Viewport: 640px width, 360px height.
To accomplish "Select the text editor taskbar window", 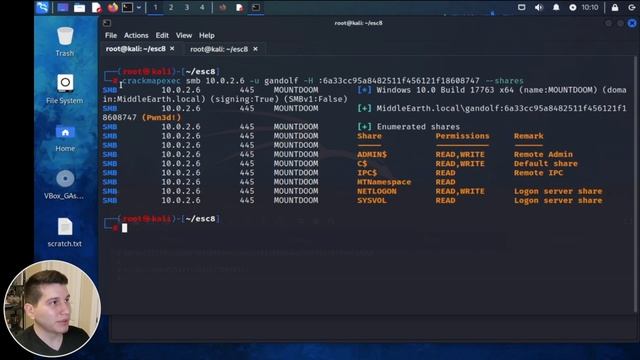I will 240,7.
